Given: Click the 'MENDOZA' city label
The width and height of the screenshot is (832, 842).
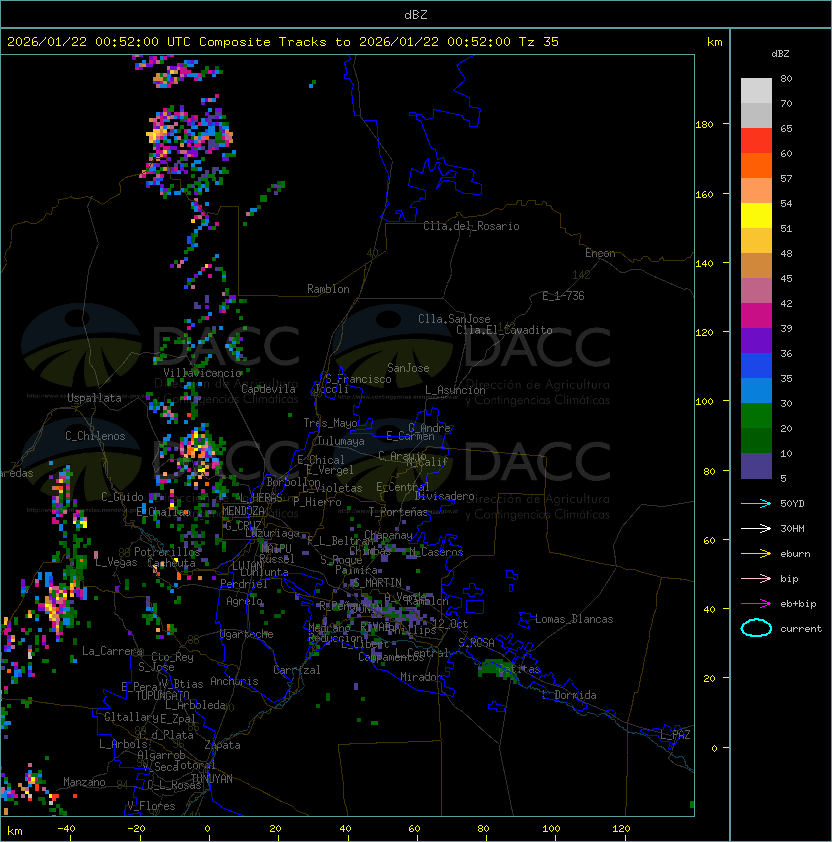Looking at the screenshot, I should [x=243, y=511].
